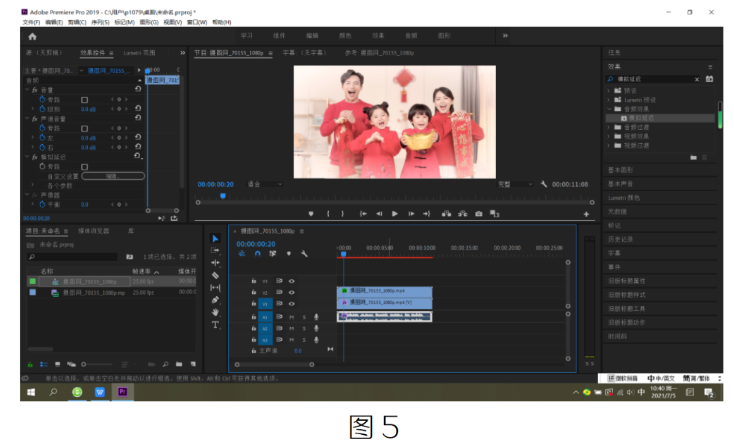Export frame with camera icon
Image resolution: width=734 pixels, height=445 pixels.
pos(478,214)
